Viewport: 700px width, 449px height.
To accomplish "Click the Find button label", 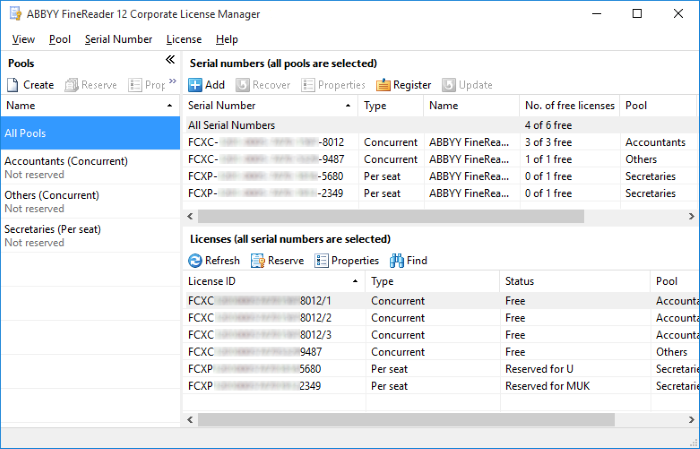I will (417, 260).
